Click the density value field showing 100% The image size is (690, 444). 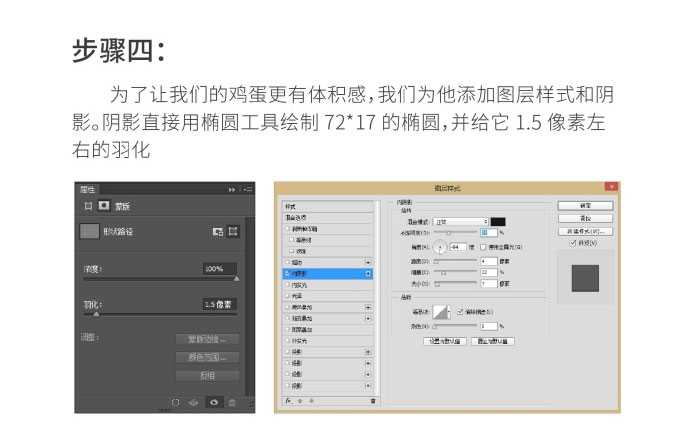tap(220, 268)
